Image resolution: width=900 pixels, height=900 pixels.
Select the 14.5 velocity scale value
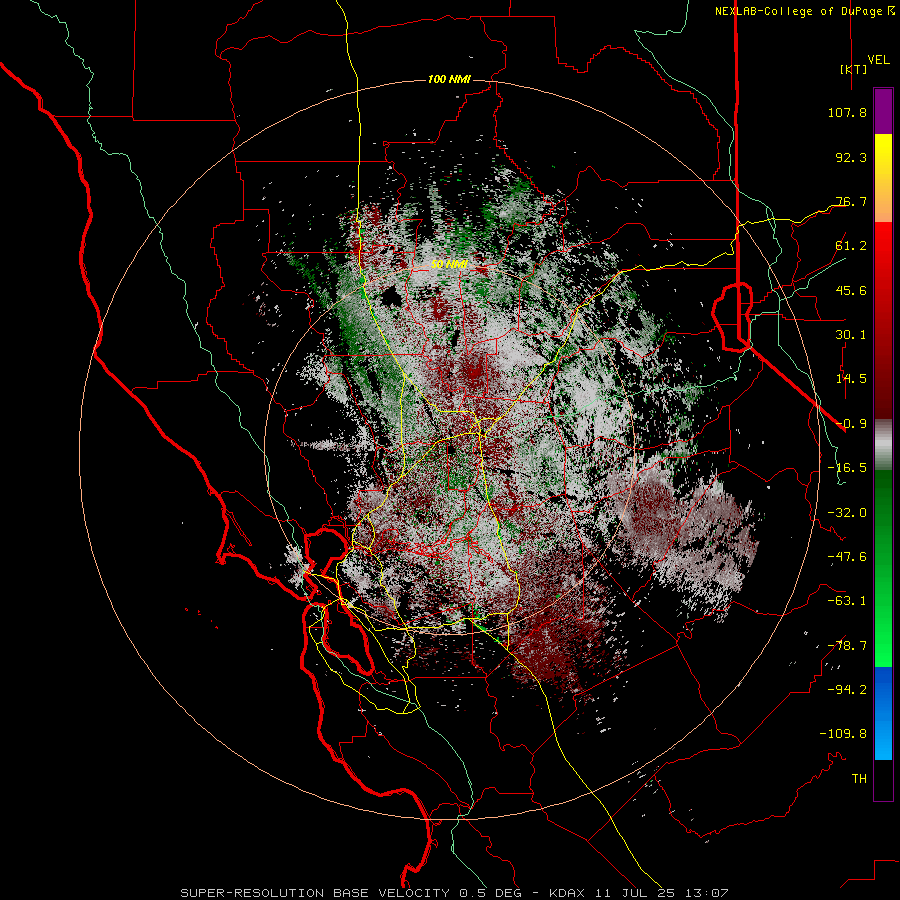tap(851, 379)
